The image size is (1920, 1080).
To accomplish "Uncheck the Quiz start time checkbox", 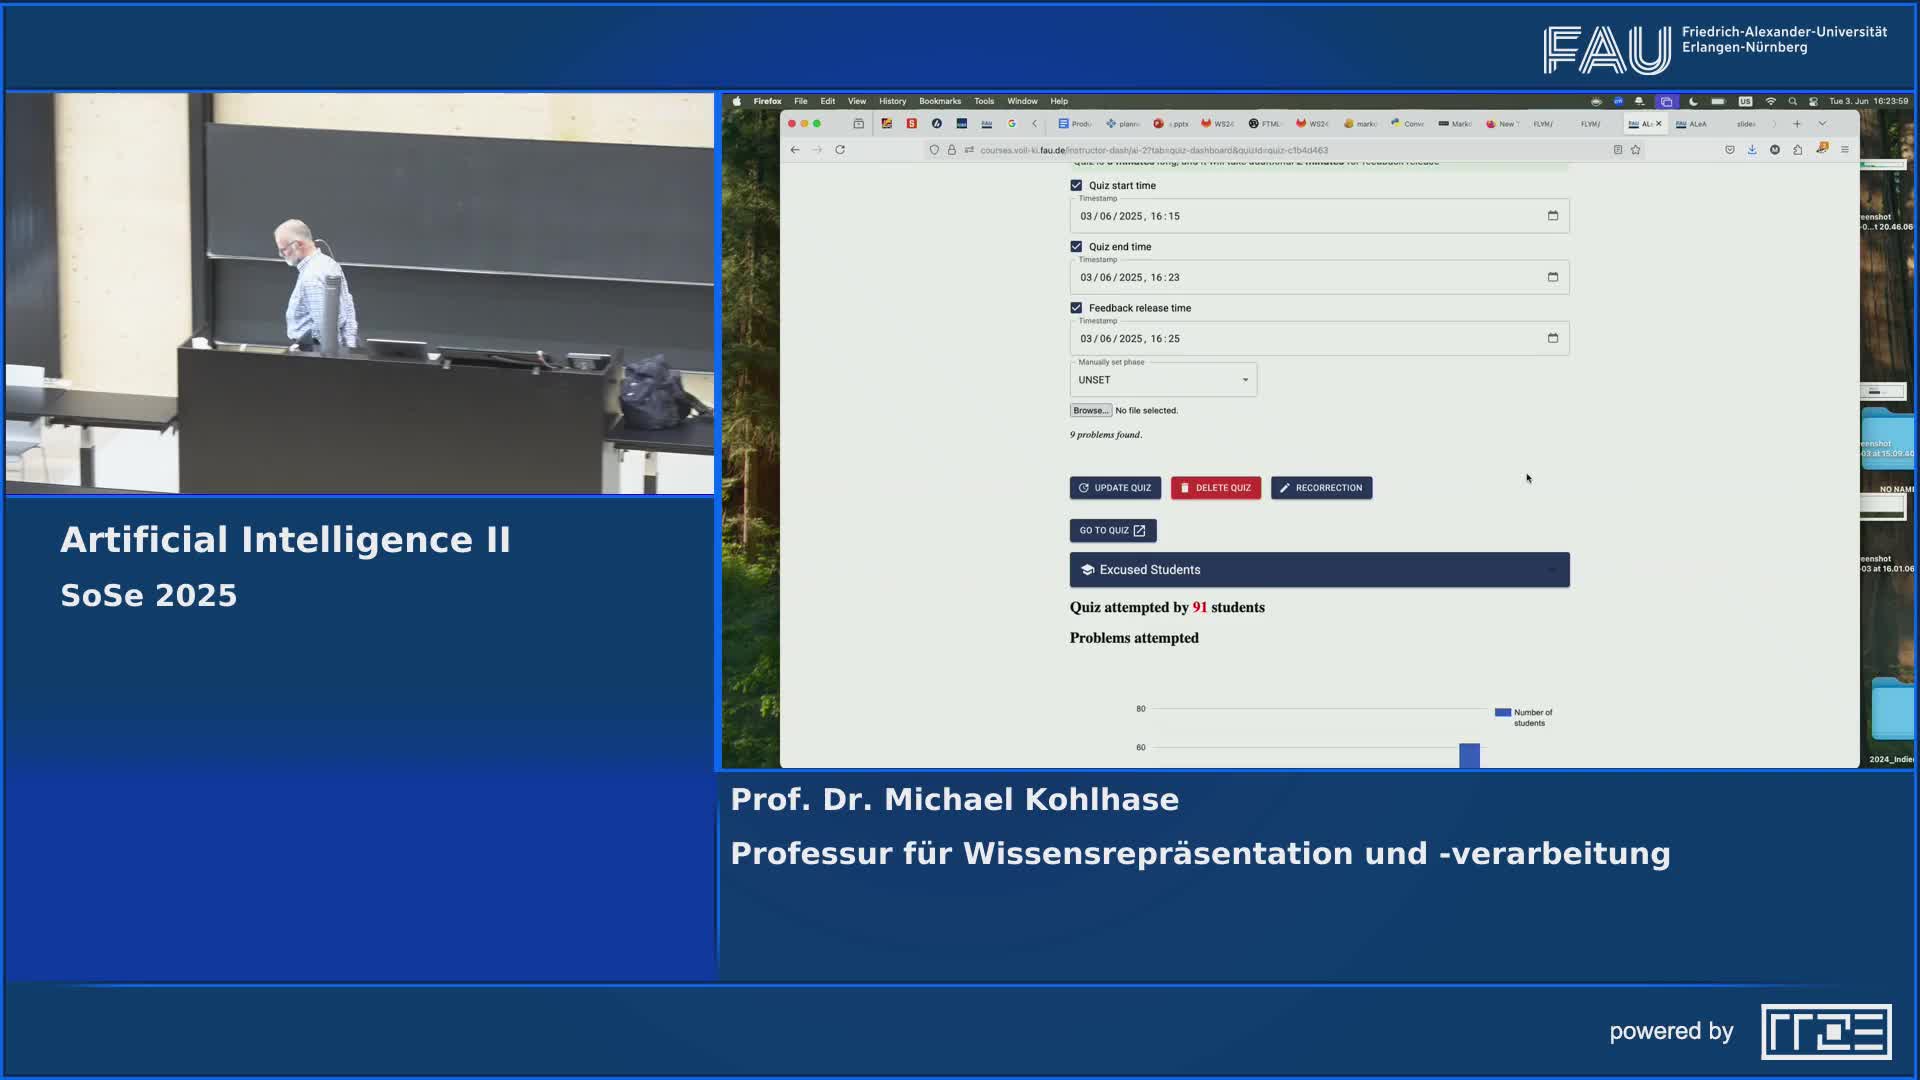I will pos(1076,185).
